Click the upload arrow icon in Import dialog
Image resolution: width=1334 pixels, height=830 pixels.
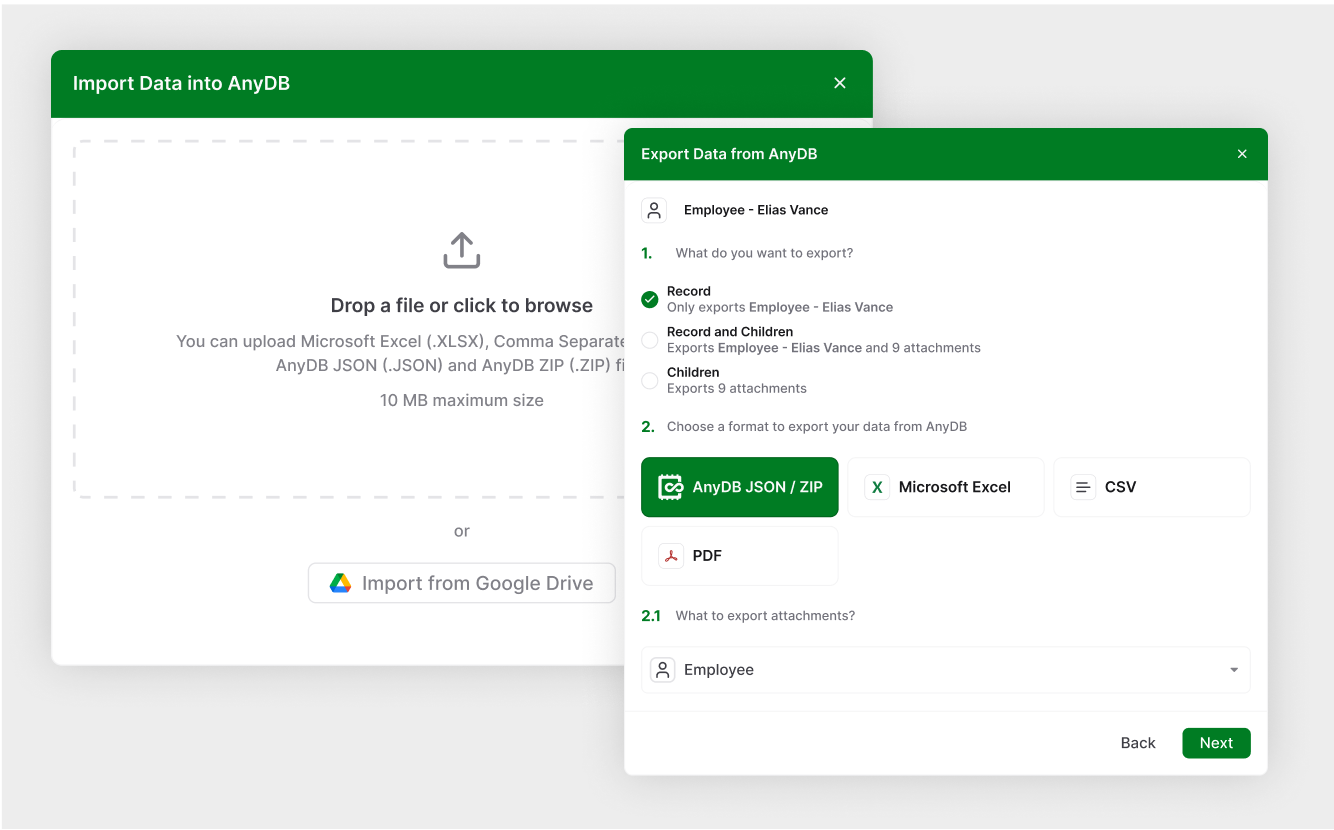point(461,251)
